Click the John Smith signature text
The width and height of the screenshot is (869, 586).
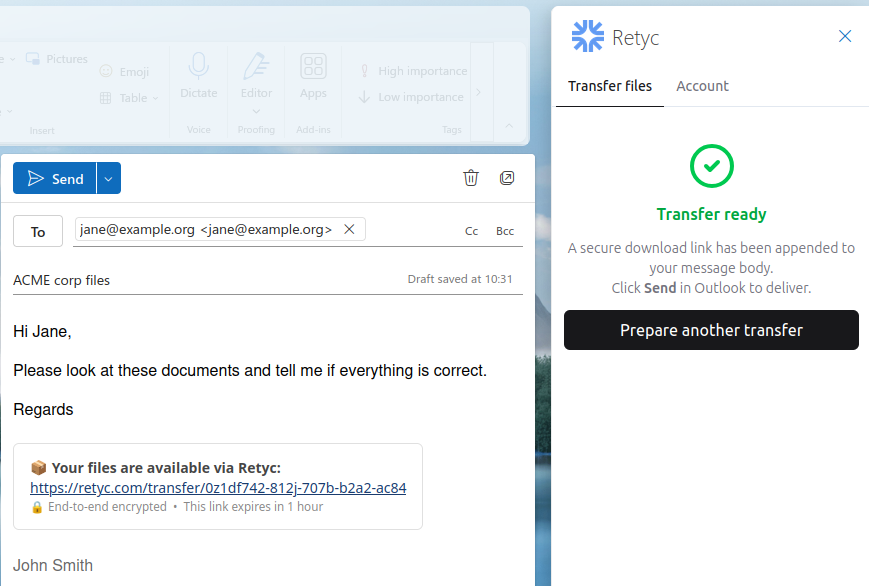pyautogui.click(x=53, y=565)
